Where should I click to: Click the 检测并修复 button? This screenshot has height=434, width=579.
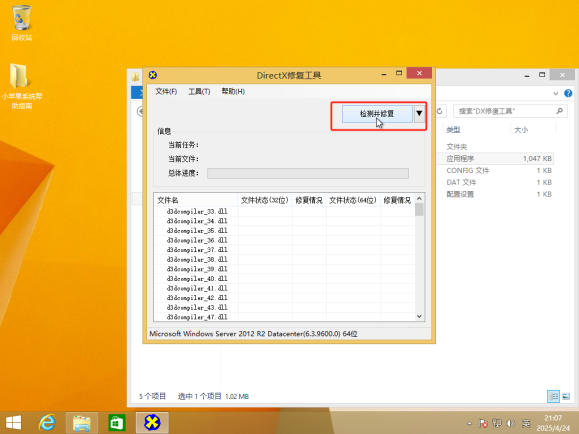[x=377, y=114]
